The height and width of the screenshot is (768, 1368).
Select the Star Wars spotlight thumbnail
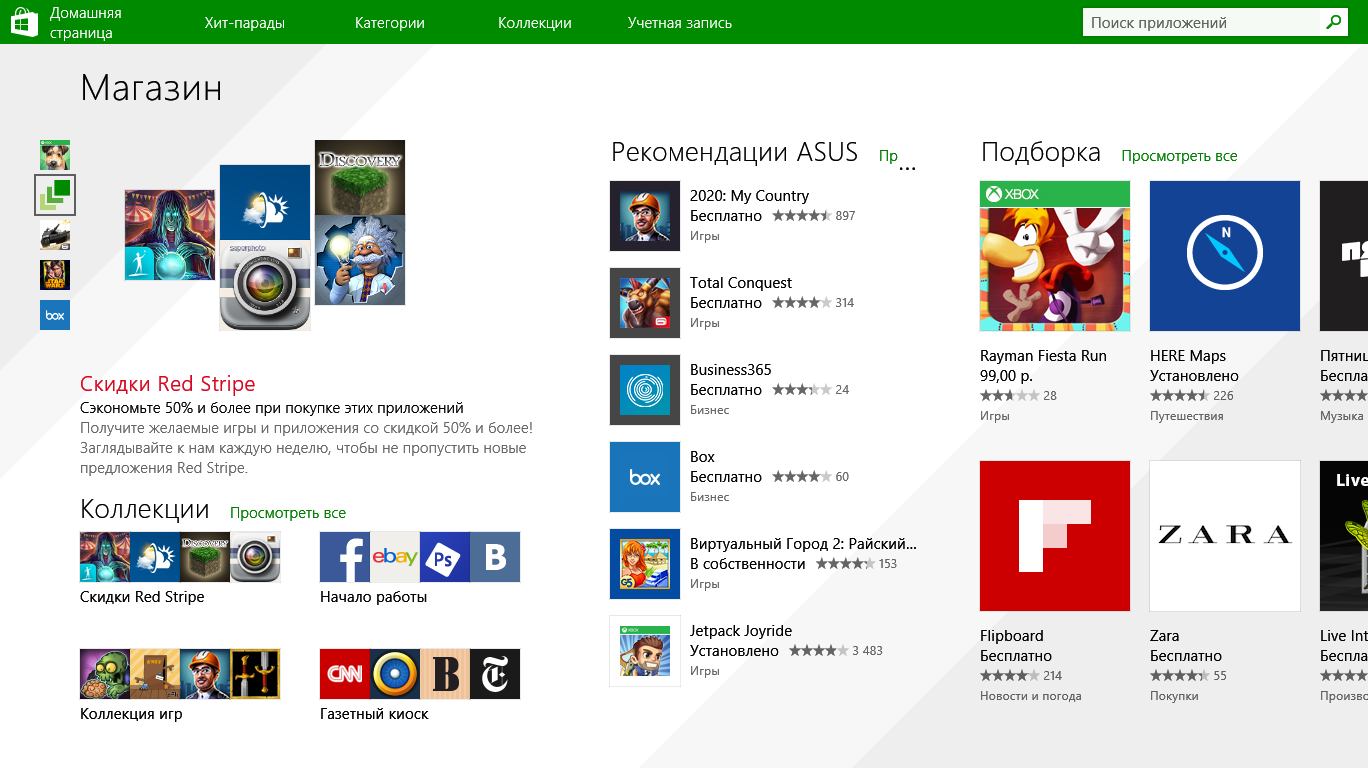pyautogui.click(x=55, y=275)
